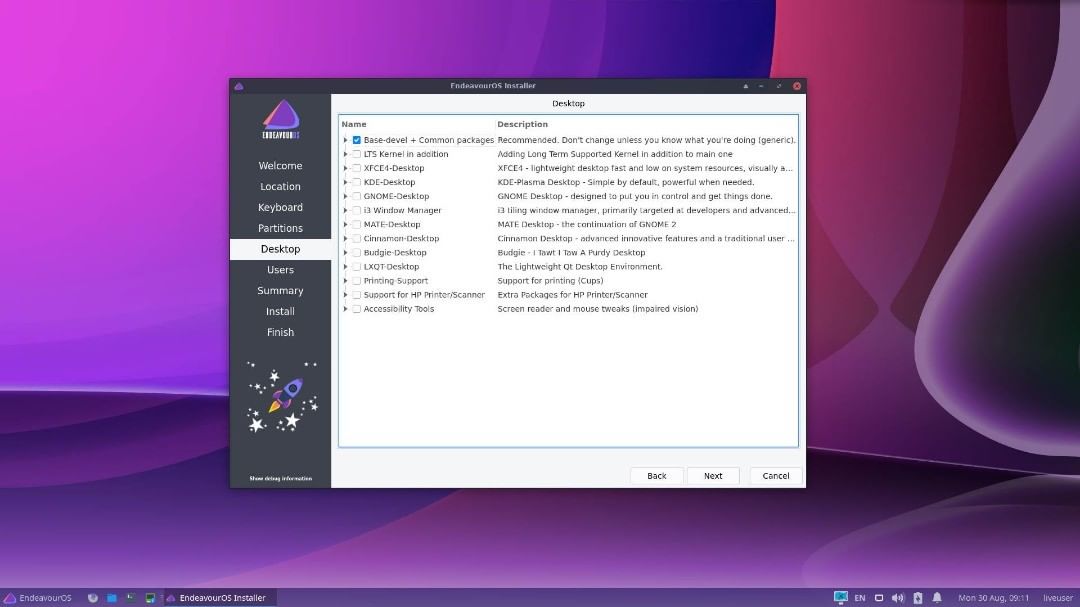The image size is (1080, 607).
Task: Check the GNOME-Desktop checkbox
Action: click(x=357, y=196)
